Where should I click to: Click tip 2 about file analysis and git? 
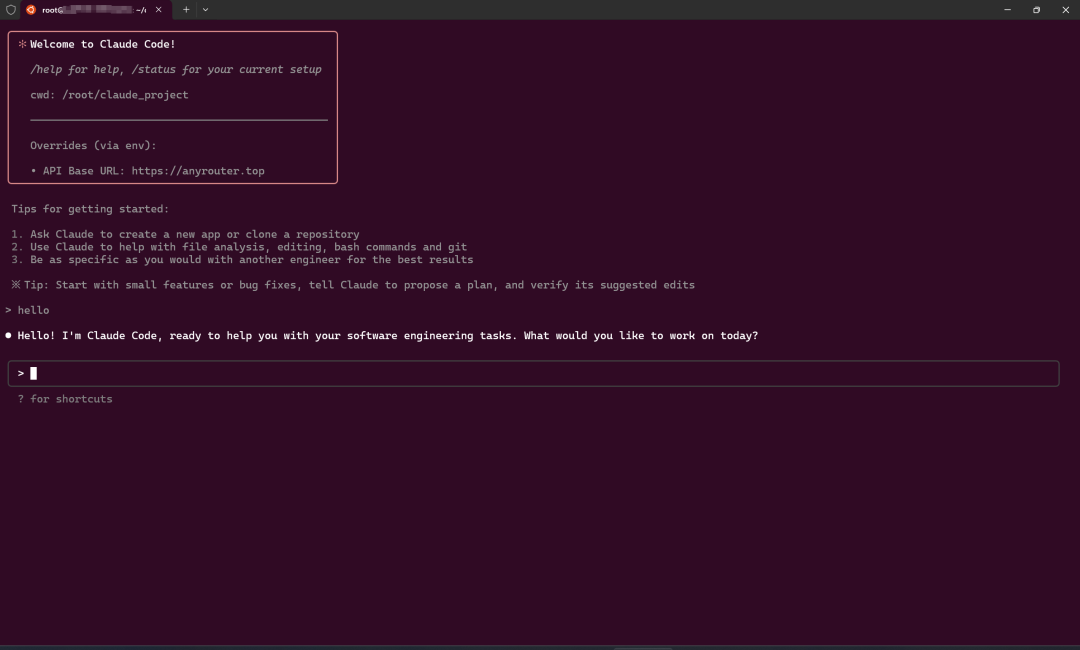[239, 247]
